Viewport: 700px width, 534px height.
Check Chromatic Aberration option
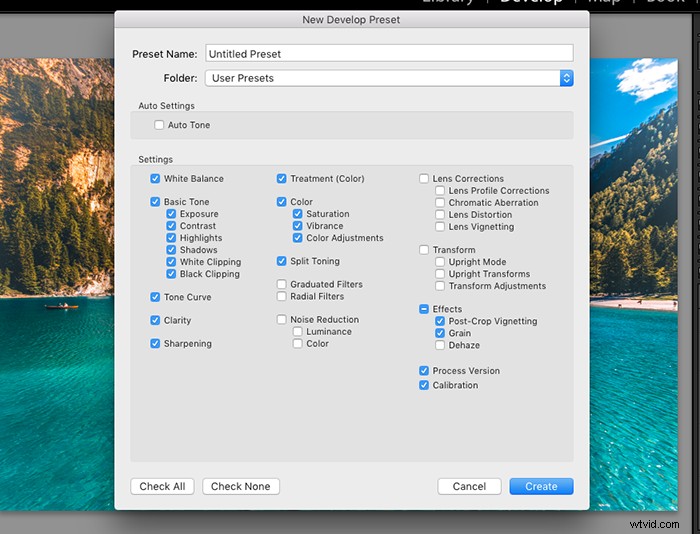point(440,203)
